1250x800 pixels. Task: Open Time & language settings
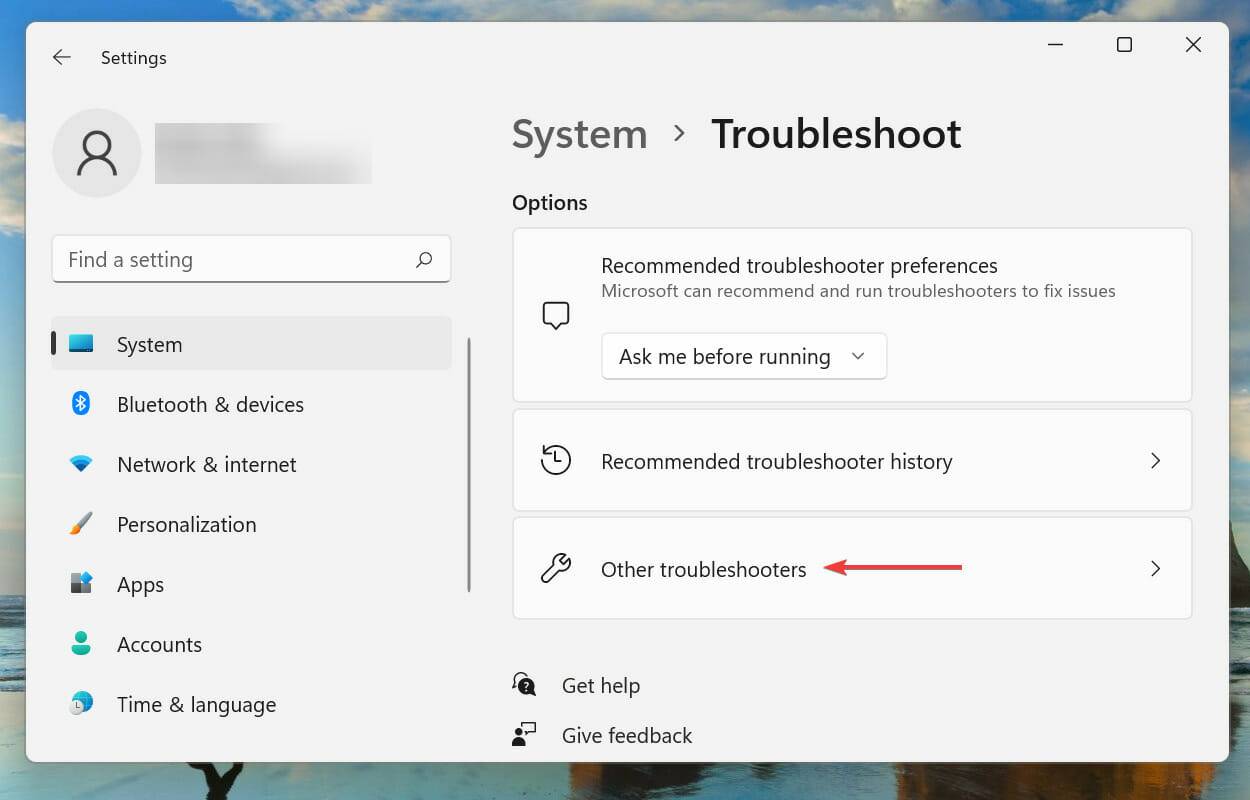252,704
